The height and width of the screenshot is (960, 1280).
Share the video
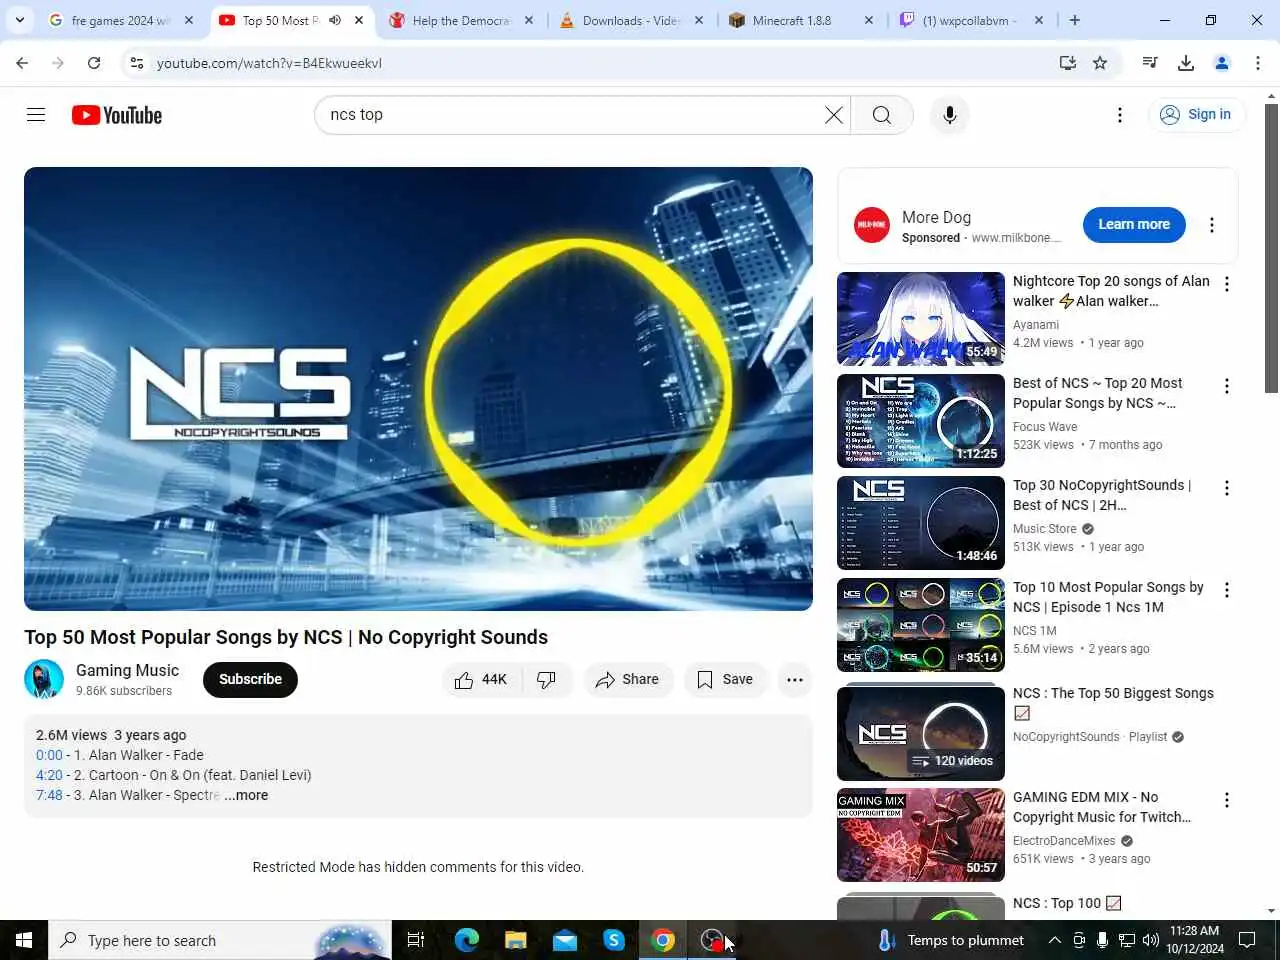pyautogui.click(x=627, y=680)
